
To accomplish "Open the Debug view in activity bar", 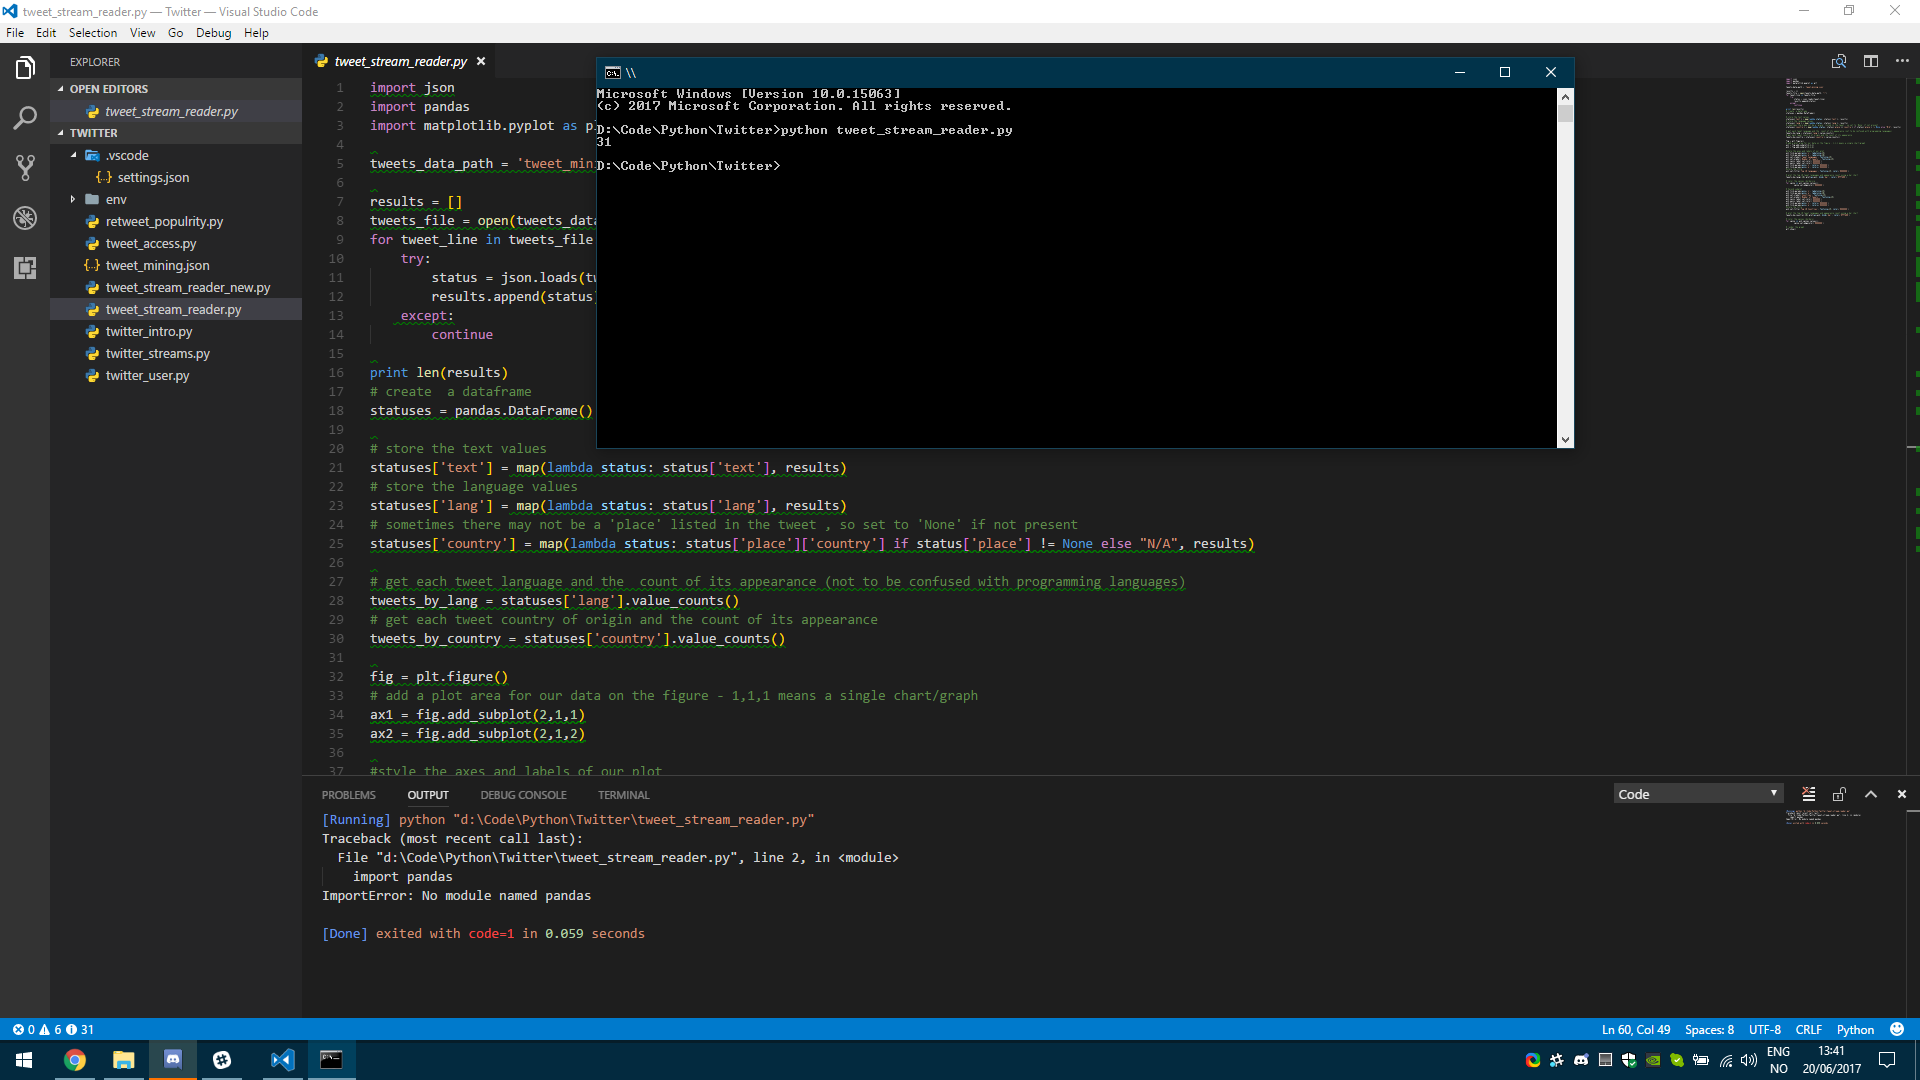I will coord(25,218).
